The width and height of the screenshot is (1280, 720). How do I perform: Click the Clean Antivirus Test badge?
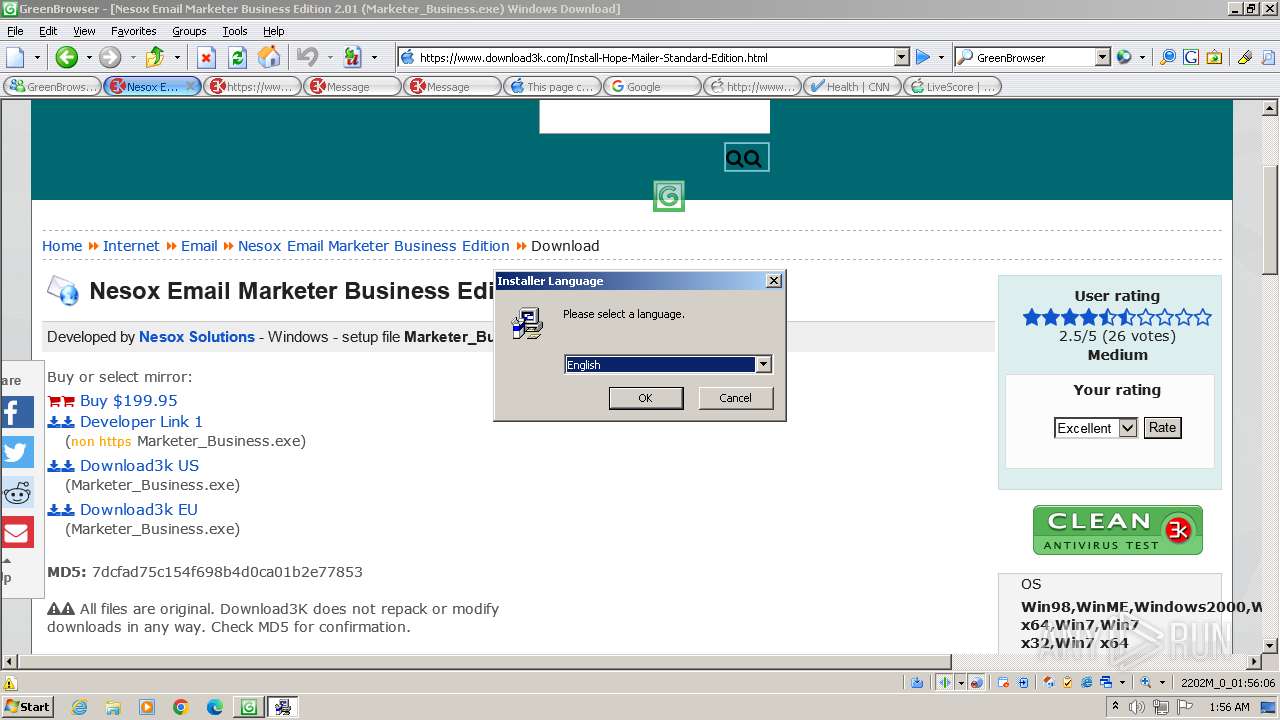pyautogui.click(x=1117, y=530)
